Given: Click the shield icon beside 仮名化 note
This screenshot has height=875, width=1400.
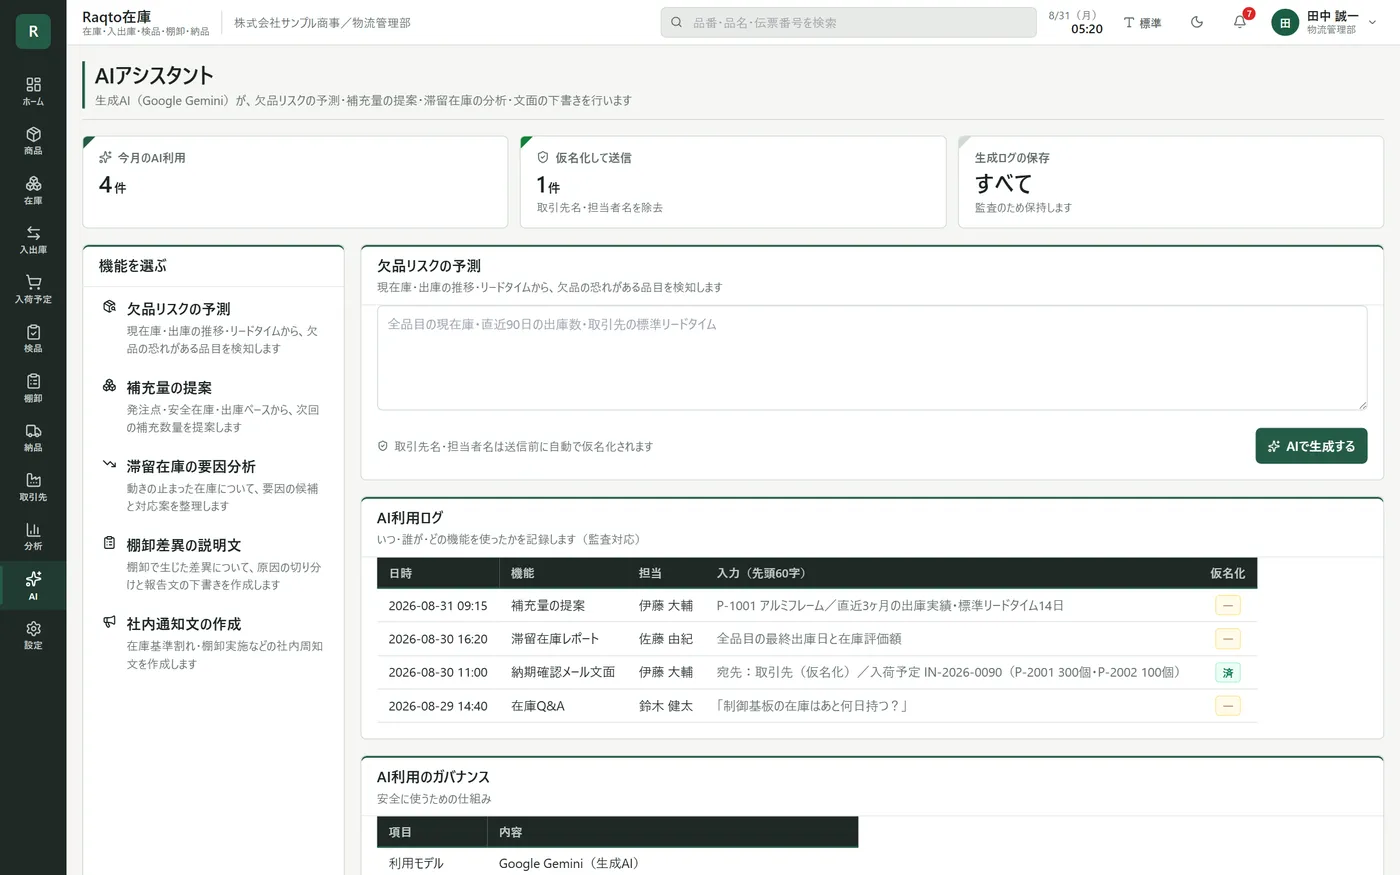Looking at the screenshot, I should coord(383,447).
